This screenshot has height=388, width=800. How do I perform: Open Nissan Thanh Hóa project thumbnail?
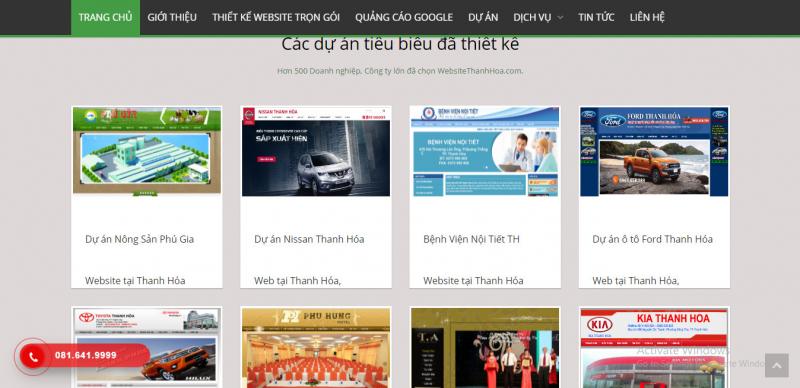(316, 151)
